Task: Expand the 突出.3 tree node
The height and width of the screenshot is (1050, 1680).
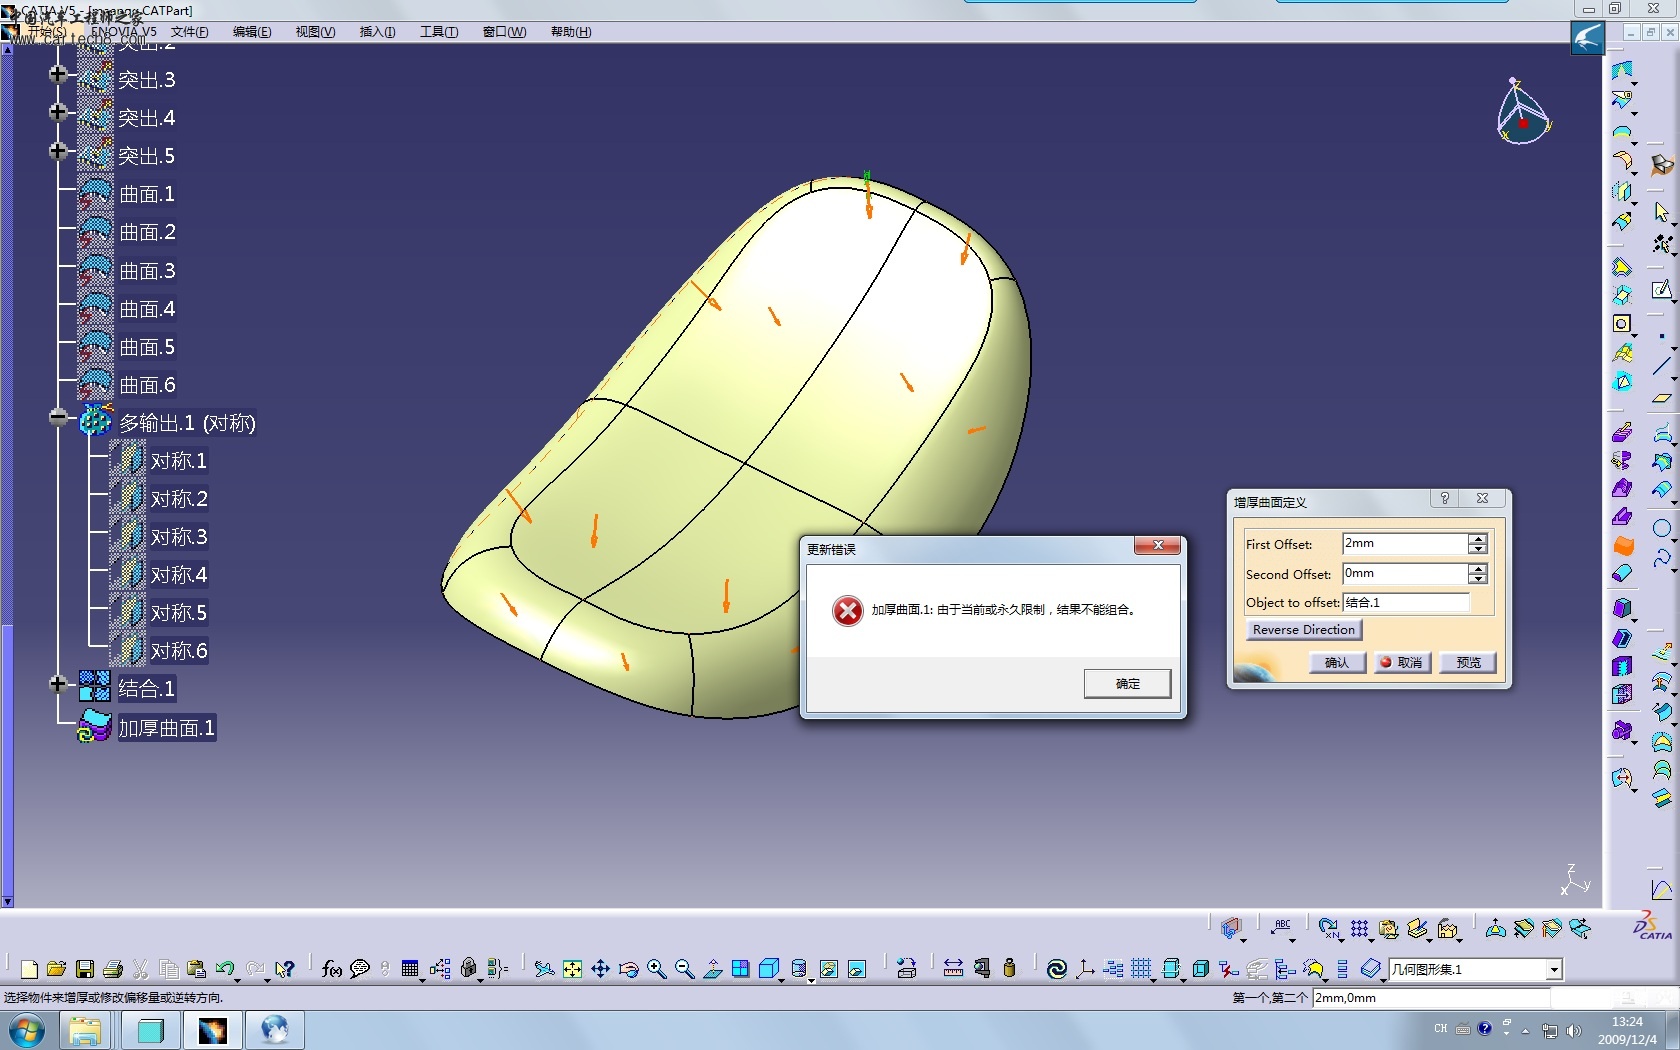Action: point(58,74)
